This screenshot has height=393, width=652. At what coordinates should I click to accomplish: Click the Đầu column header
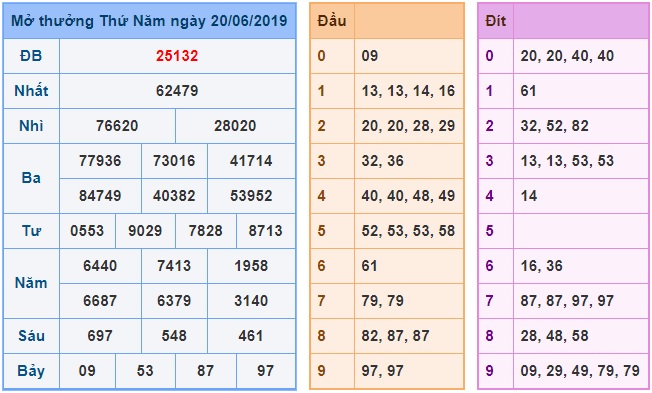click(x=331, y=21)
